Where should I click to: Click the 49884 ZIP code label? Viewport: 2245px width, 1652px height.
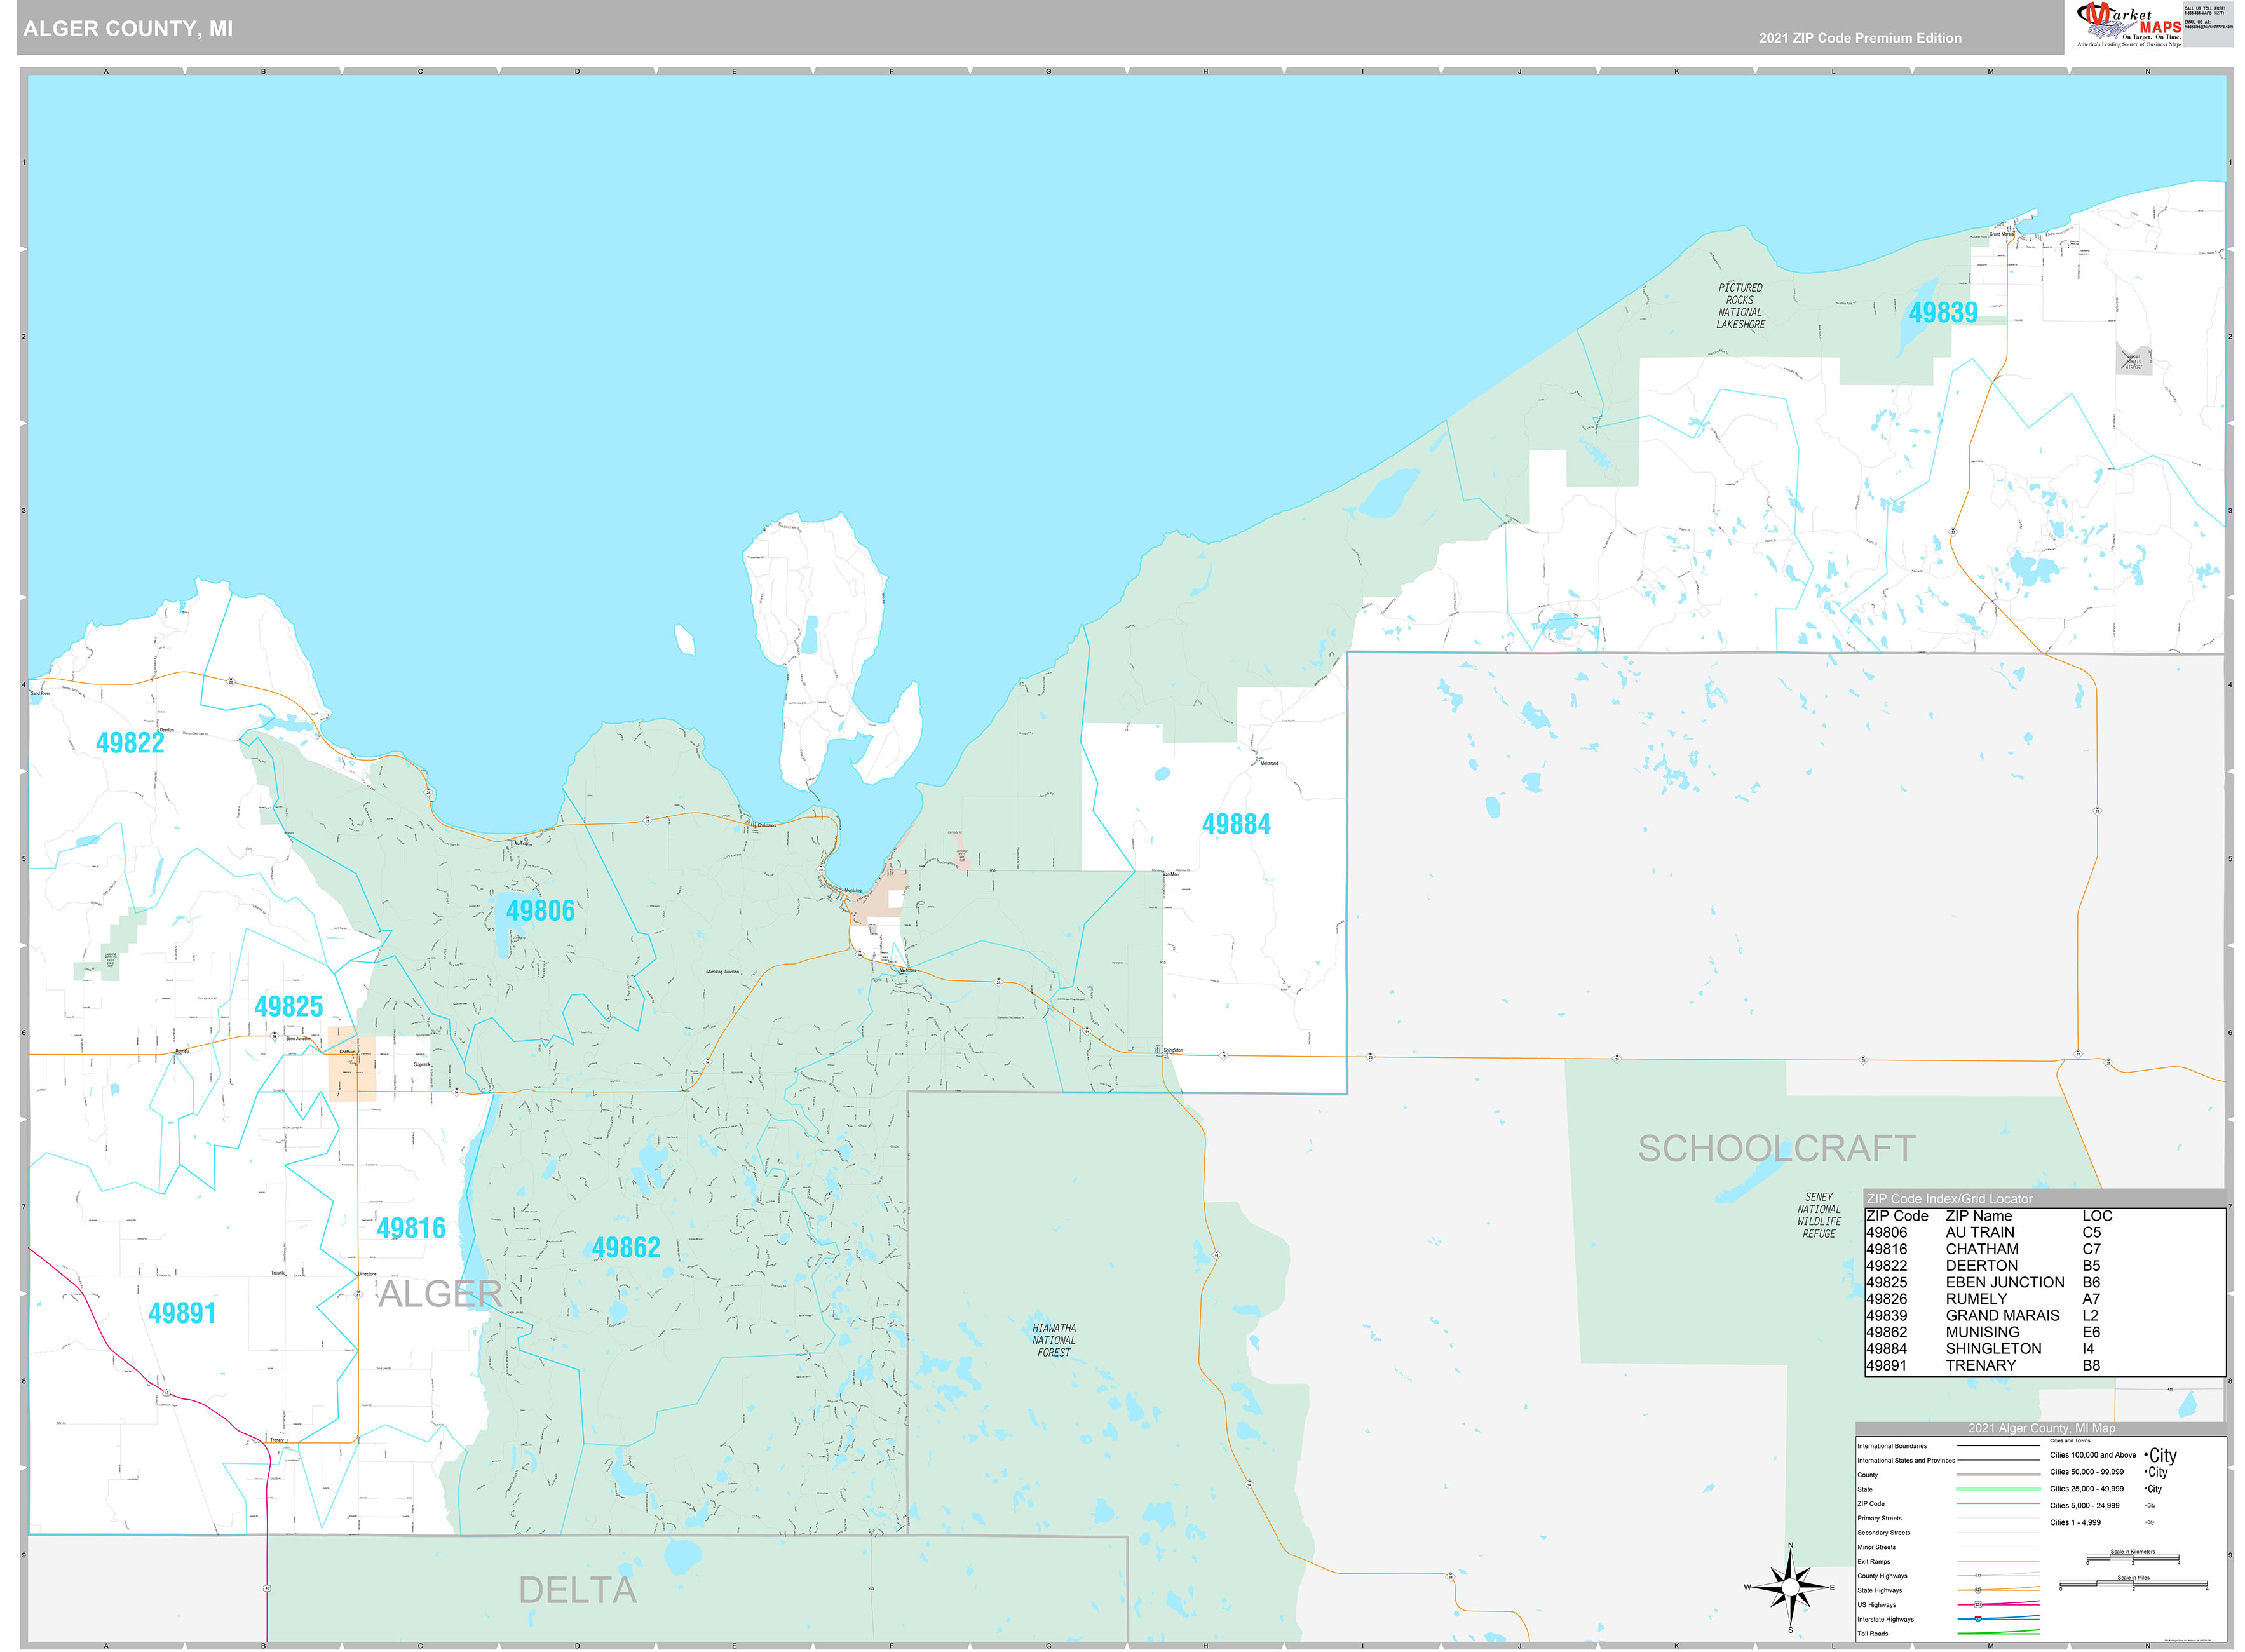(x=1236, y=824)
